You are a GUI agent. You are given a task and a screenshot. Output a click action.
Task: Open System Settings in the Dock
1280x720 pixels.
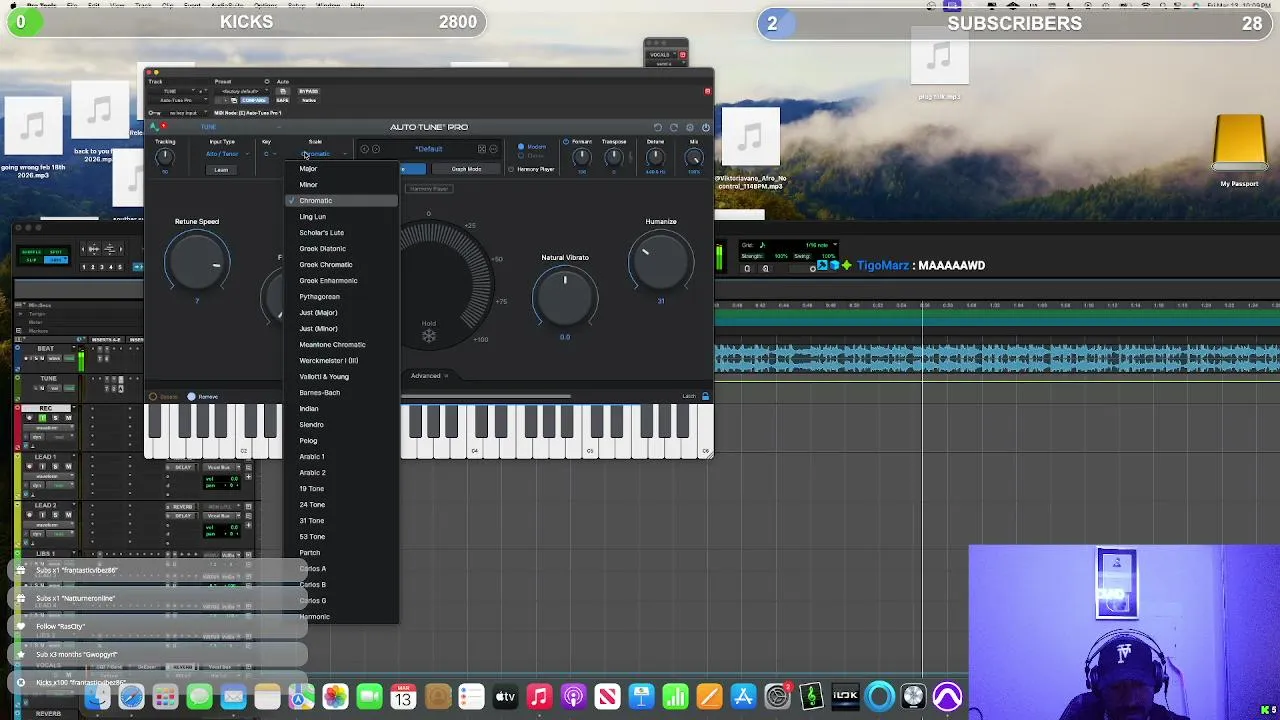(x=777, y=696)
